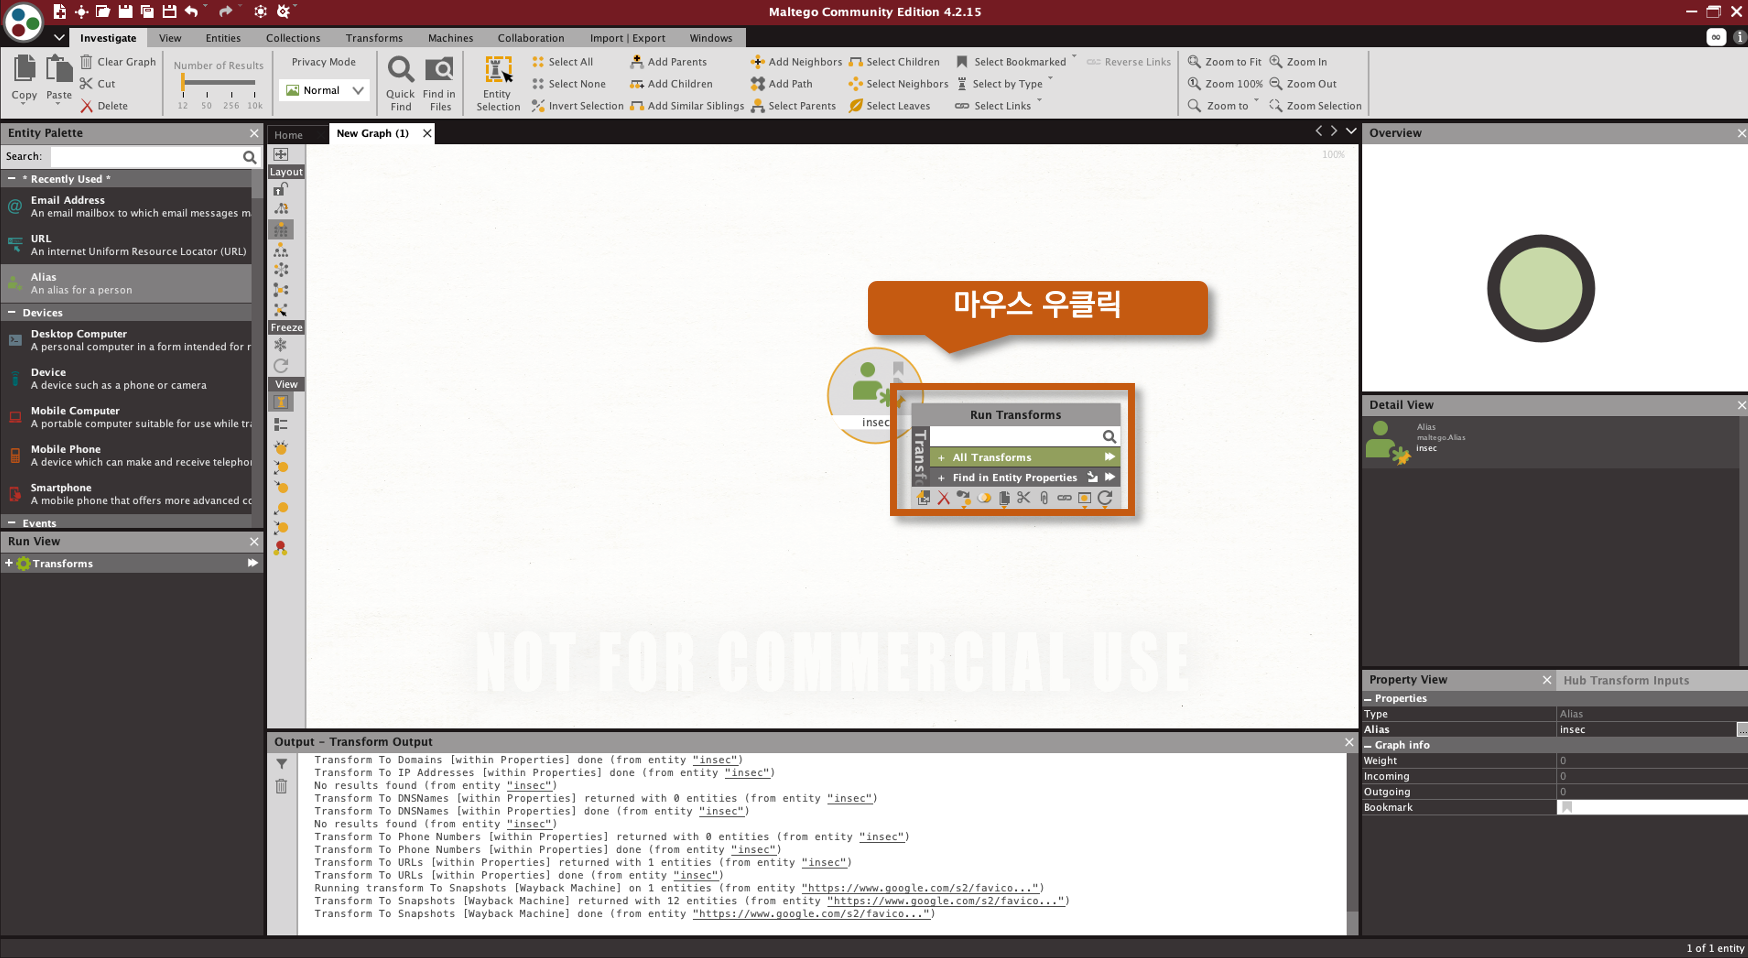
Task: Switch to Hub Transform Inputs tab
Action: [x=1626, y=680]
